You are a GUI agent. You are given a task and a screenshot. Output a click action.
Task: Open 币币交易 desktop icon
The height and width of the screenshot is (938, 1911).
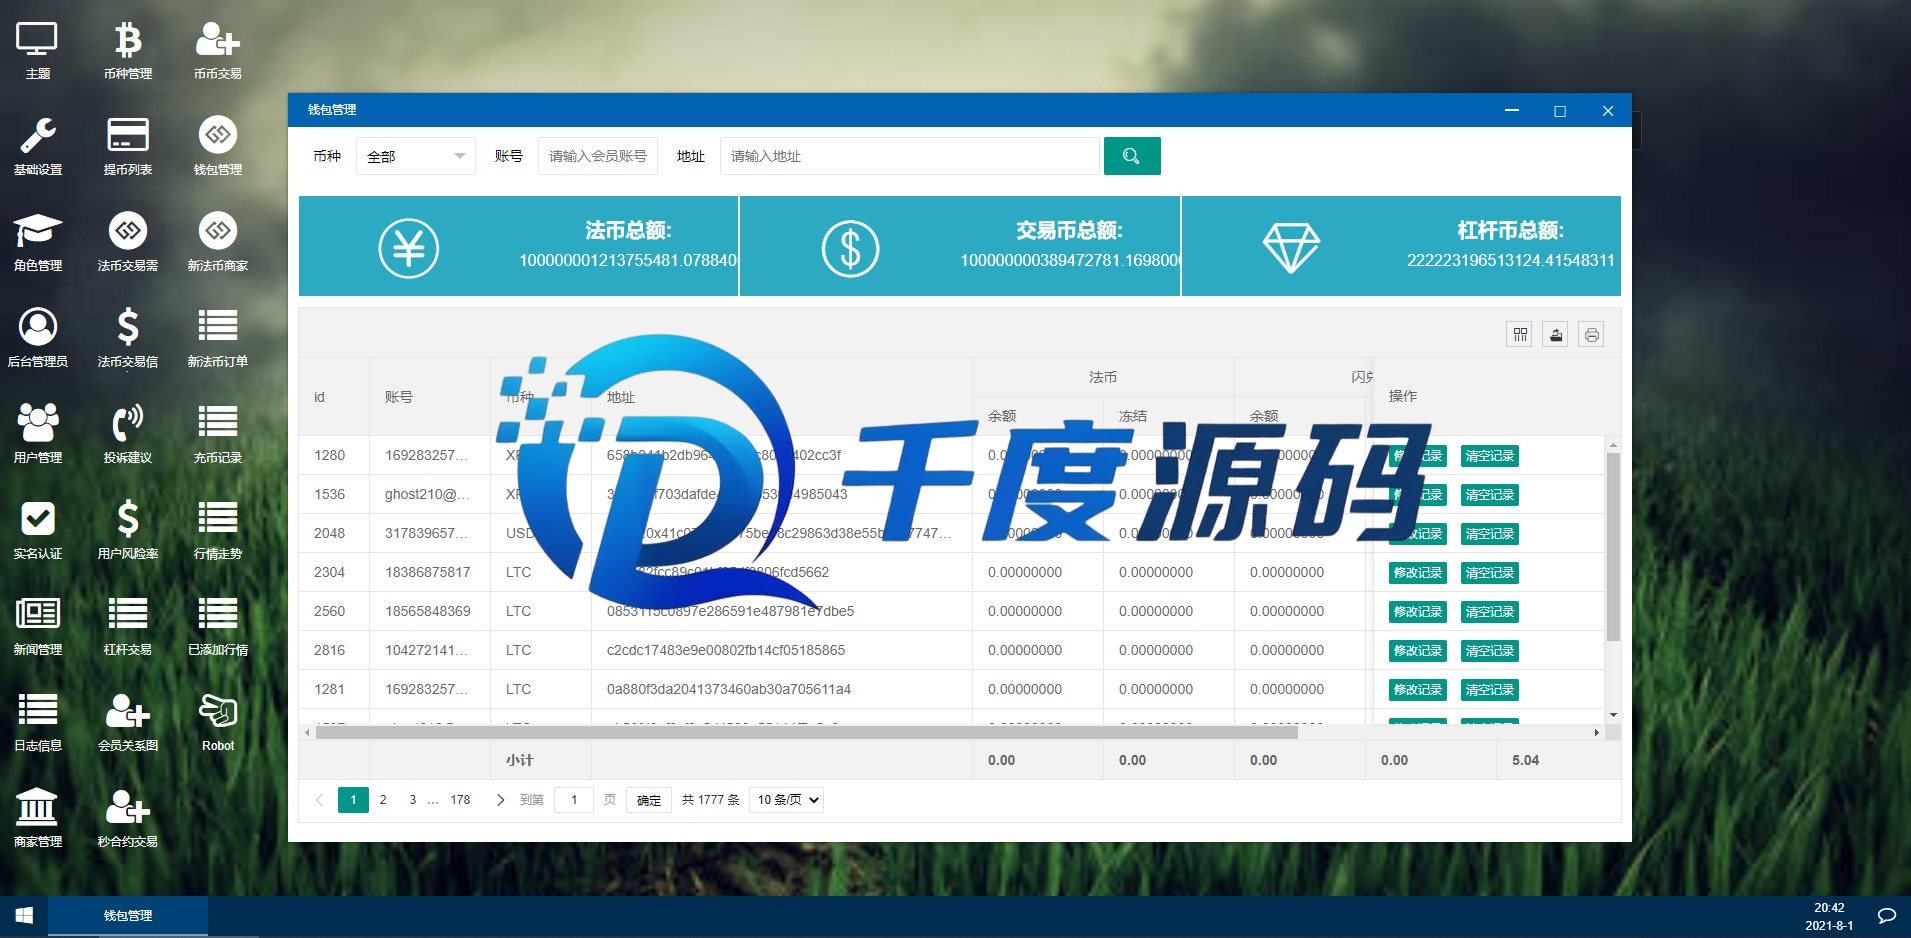[x=218, y=50]
